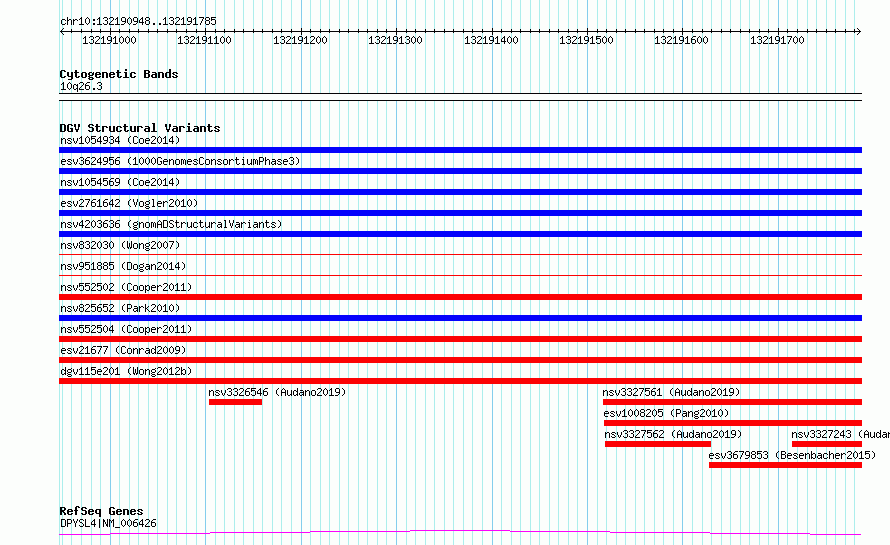Click the thin red line under nsv832030
Image resolution: width=890 pixels, height=545 pixels.
tap(460, 254)
